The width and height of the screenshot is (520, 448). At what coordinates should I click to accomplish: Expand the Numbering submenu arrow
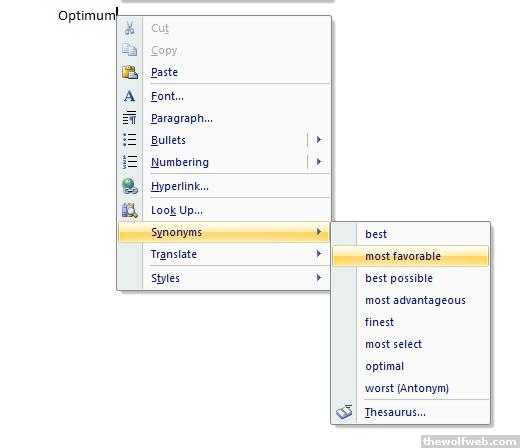pyautogui.click(x=319, y=162)
